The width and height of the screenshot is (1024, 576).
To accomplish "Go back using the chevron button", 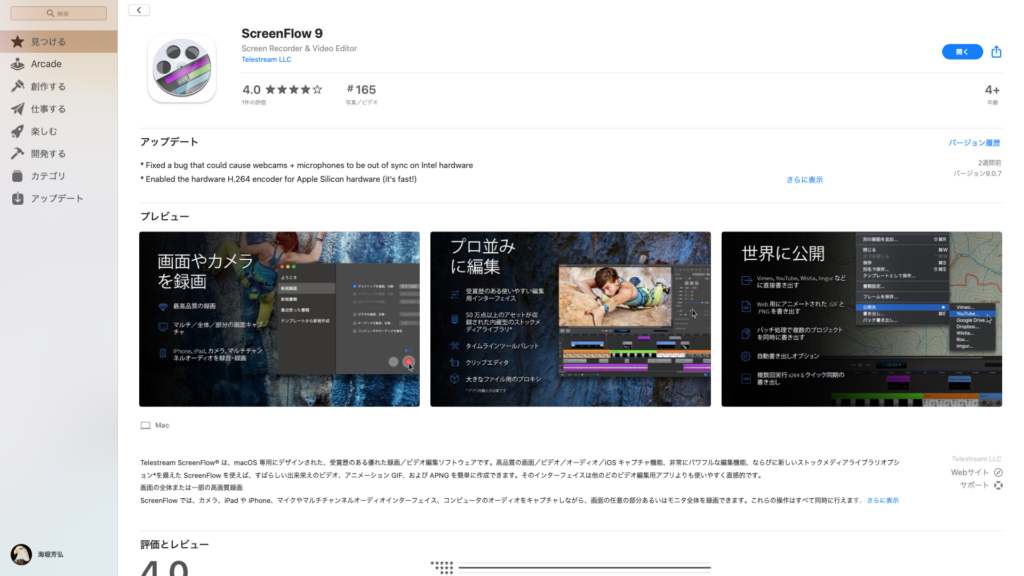I will click(x=138, y=9).
